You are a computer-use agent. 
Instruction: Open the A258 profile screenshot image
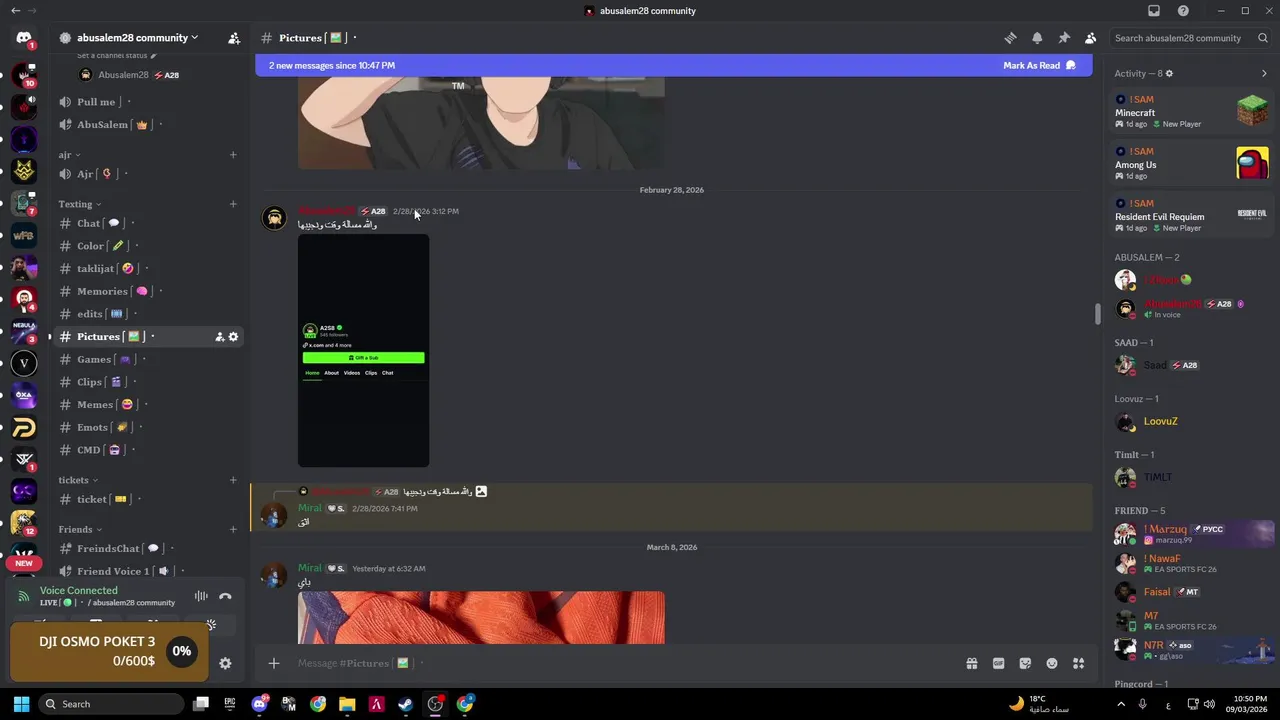click(x=363, y=351)
